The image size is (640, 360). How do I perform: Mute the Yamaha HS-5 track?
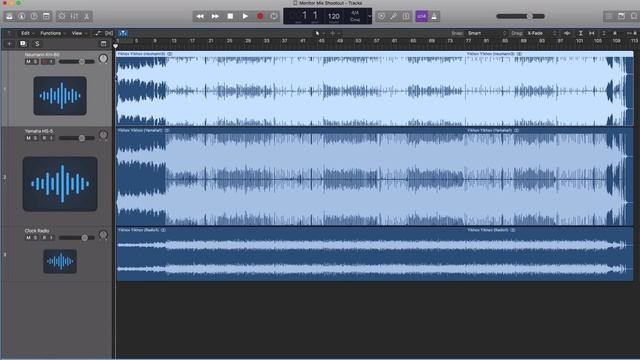[28, 138]
